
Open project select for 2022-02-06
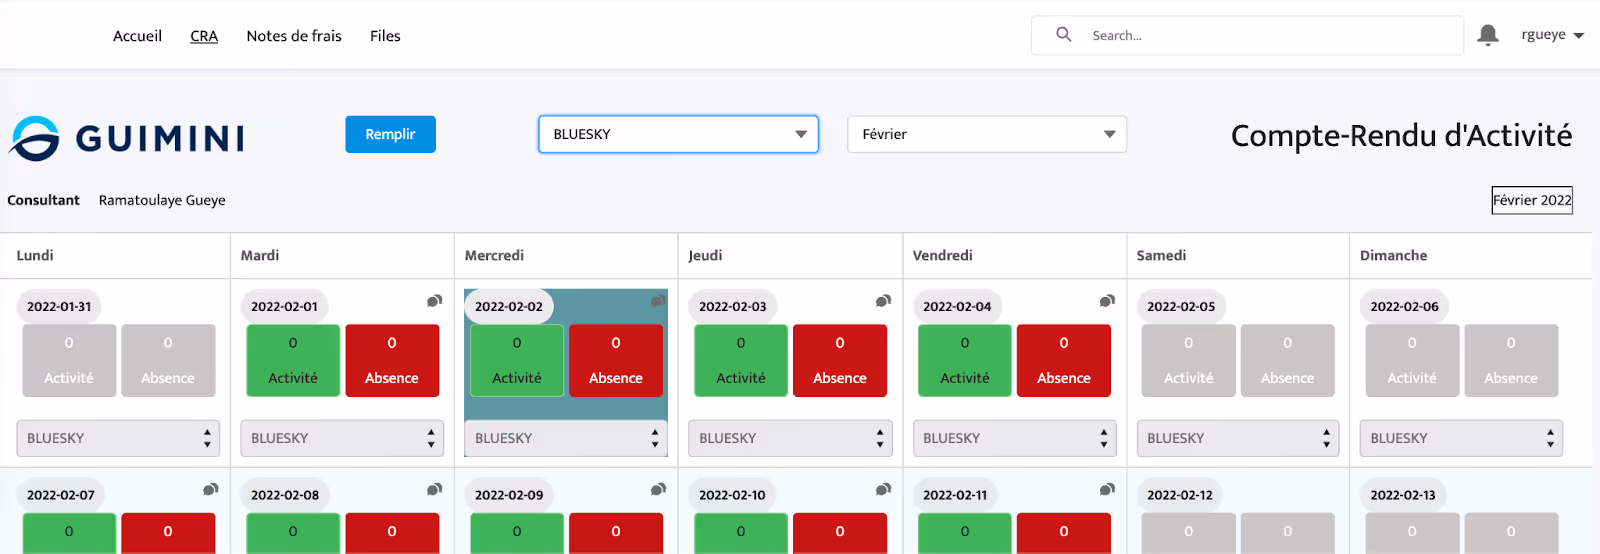(1461, 438)
